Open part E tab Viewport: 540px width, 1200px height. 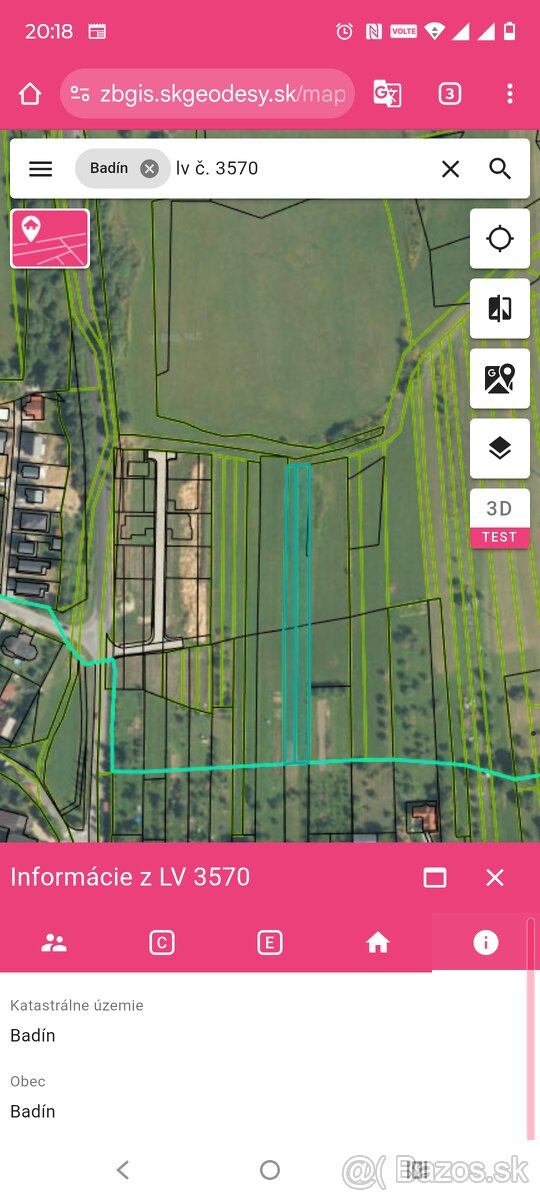point(270,942)
